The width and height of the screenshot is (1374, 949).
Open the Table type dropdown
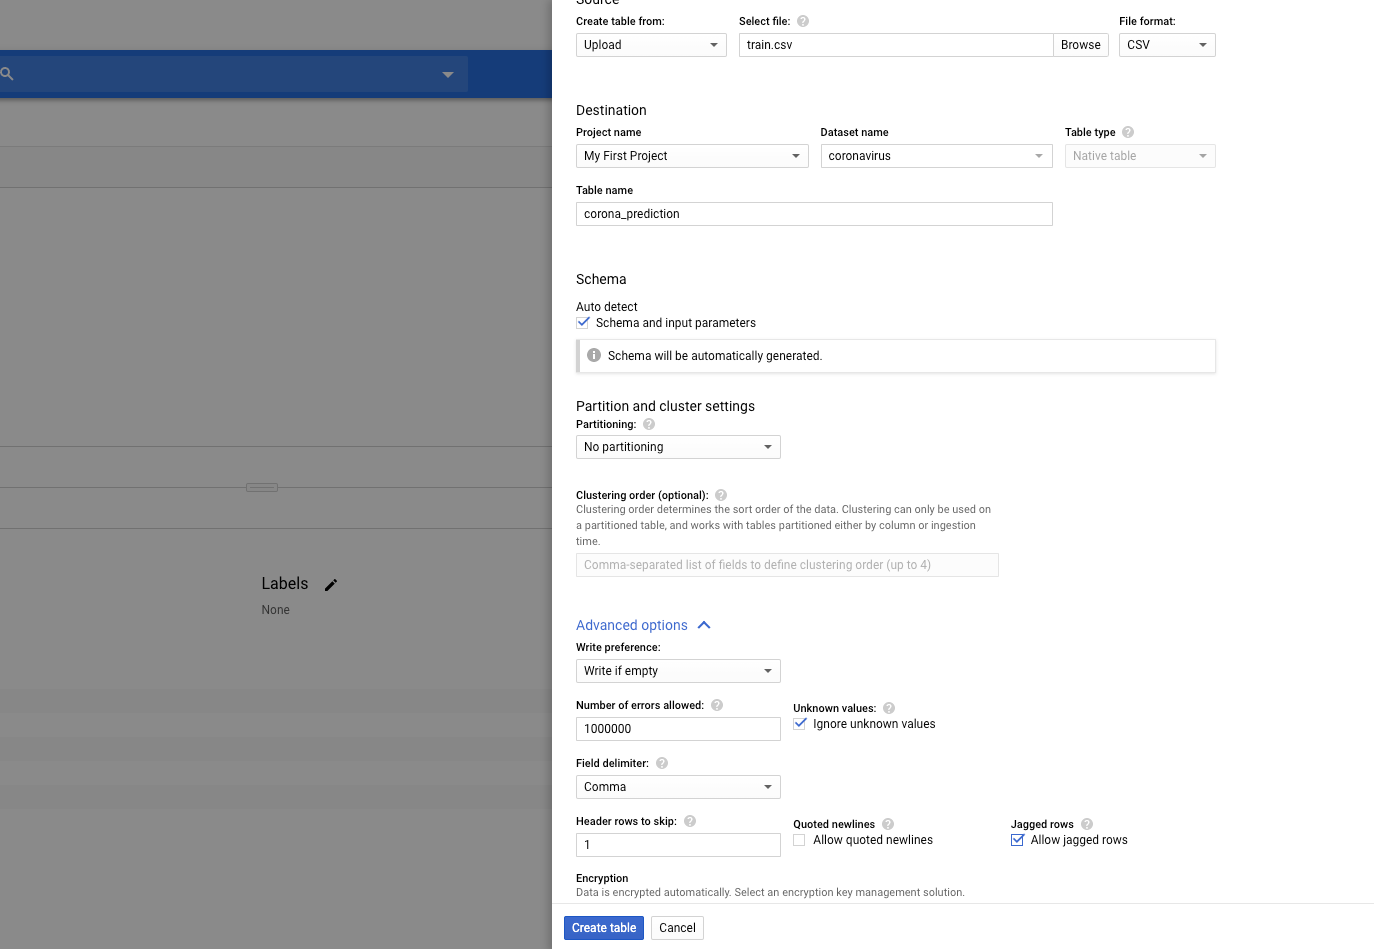(x=1140, y=156)
